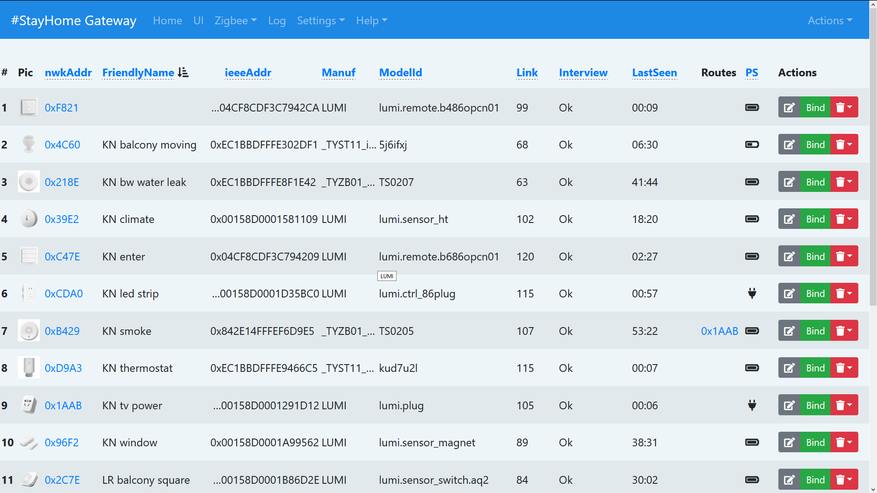Open the Home page
Screen dimensions: 877x493
(x=167, y=21)
